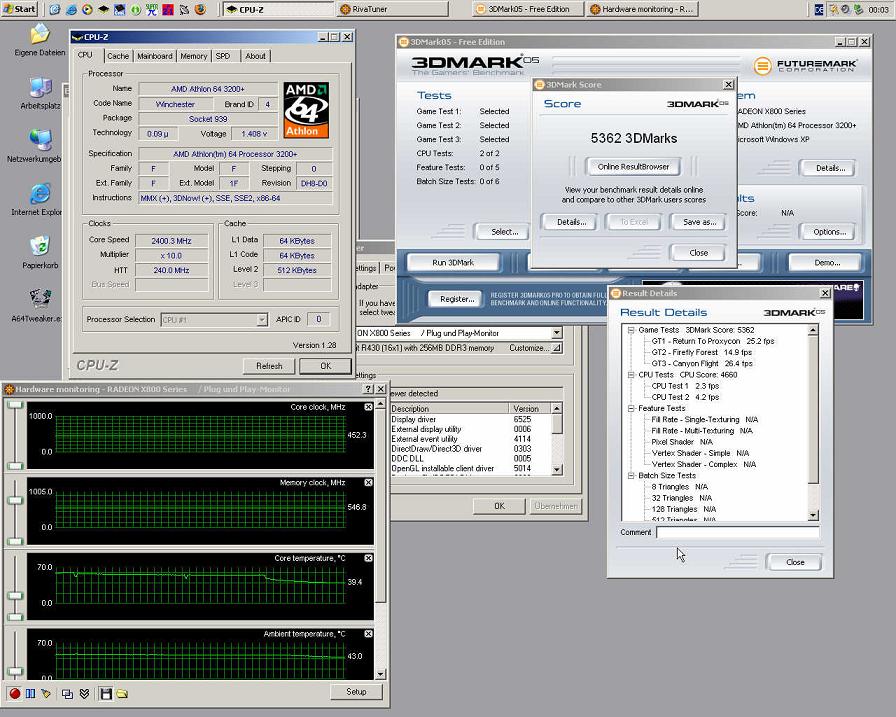
Task: Click Refresh in CPU-Z
Action: (269, 366)
